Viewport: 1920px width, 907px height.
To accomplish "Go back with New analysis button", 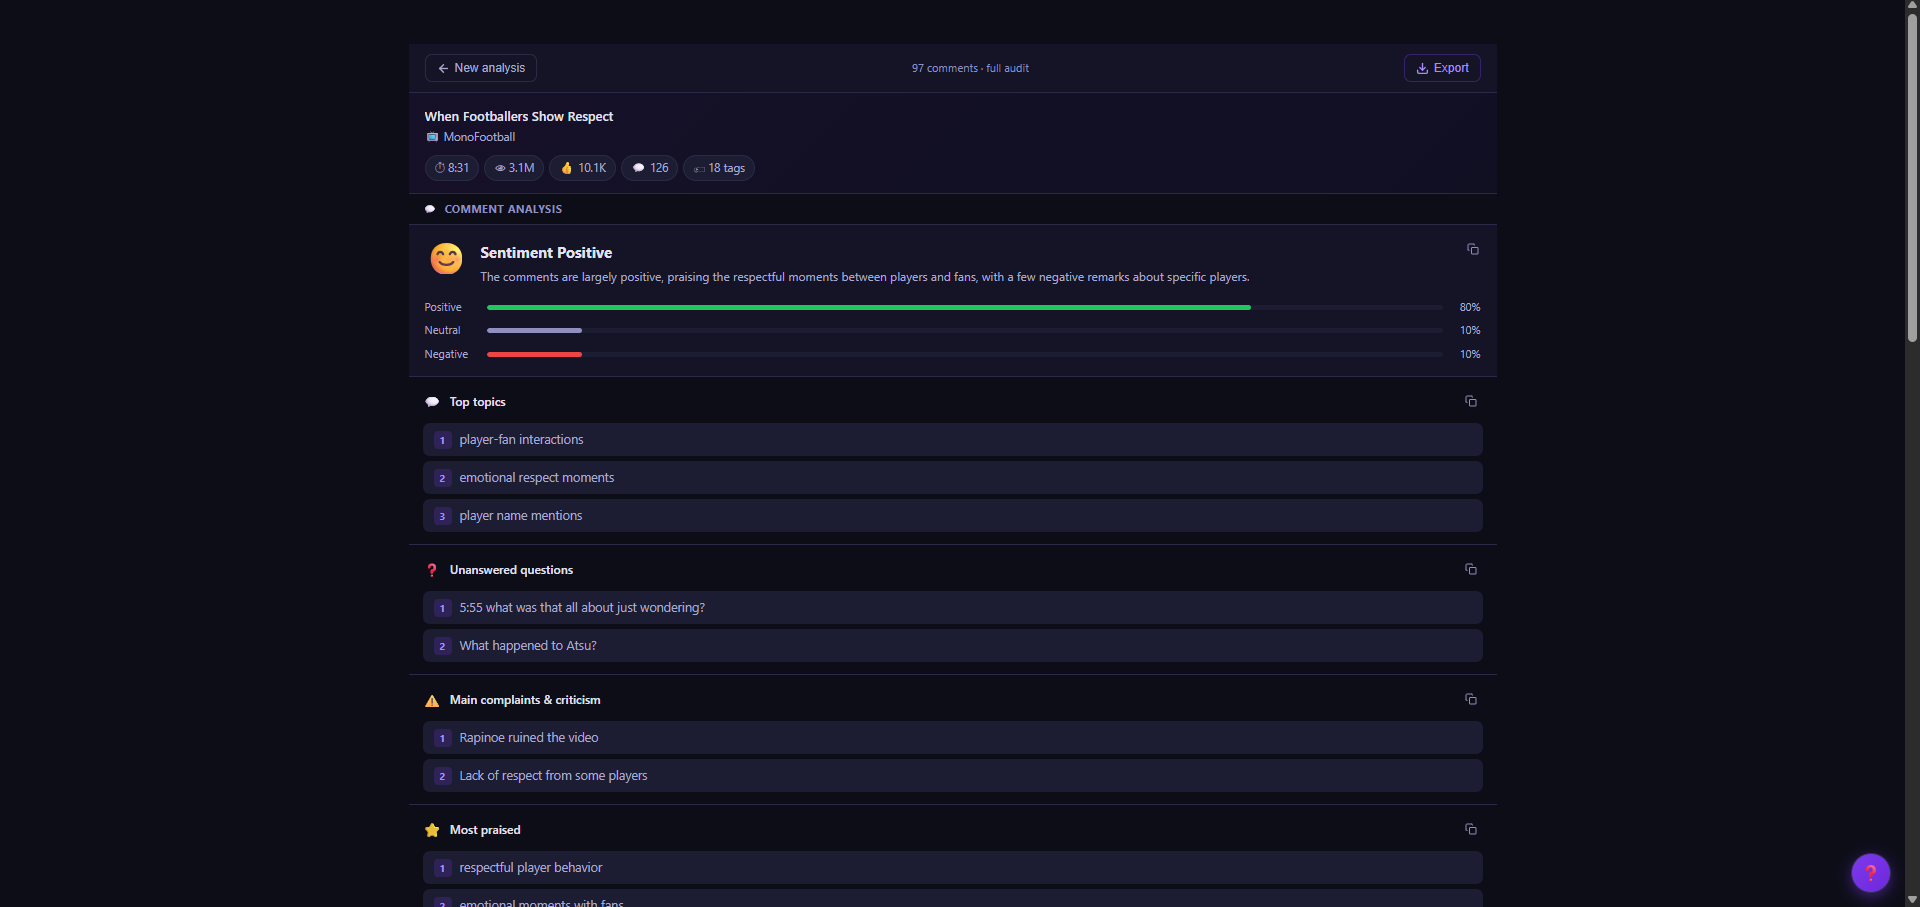I will click(x=481, y=68).
